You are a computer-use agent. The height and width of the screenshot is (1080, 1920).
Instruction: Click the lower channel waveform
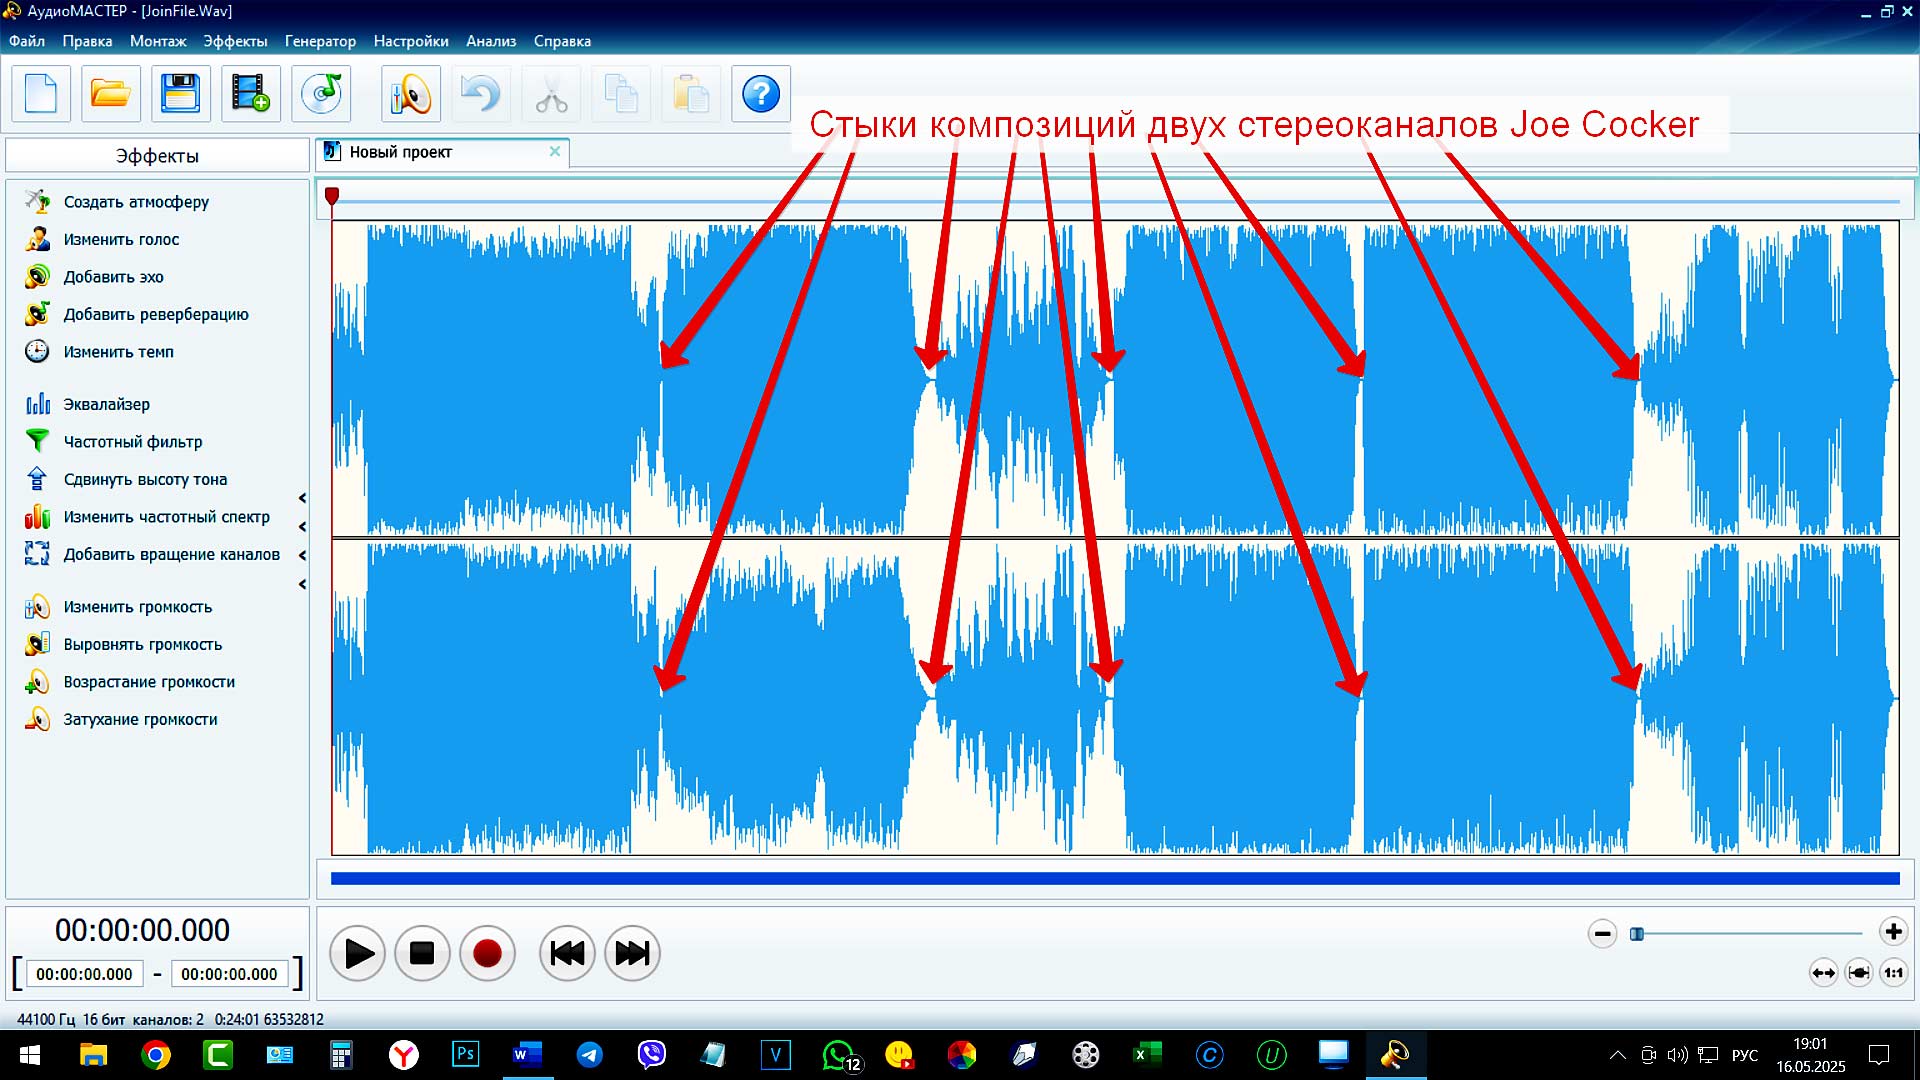point(1115,697)
